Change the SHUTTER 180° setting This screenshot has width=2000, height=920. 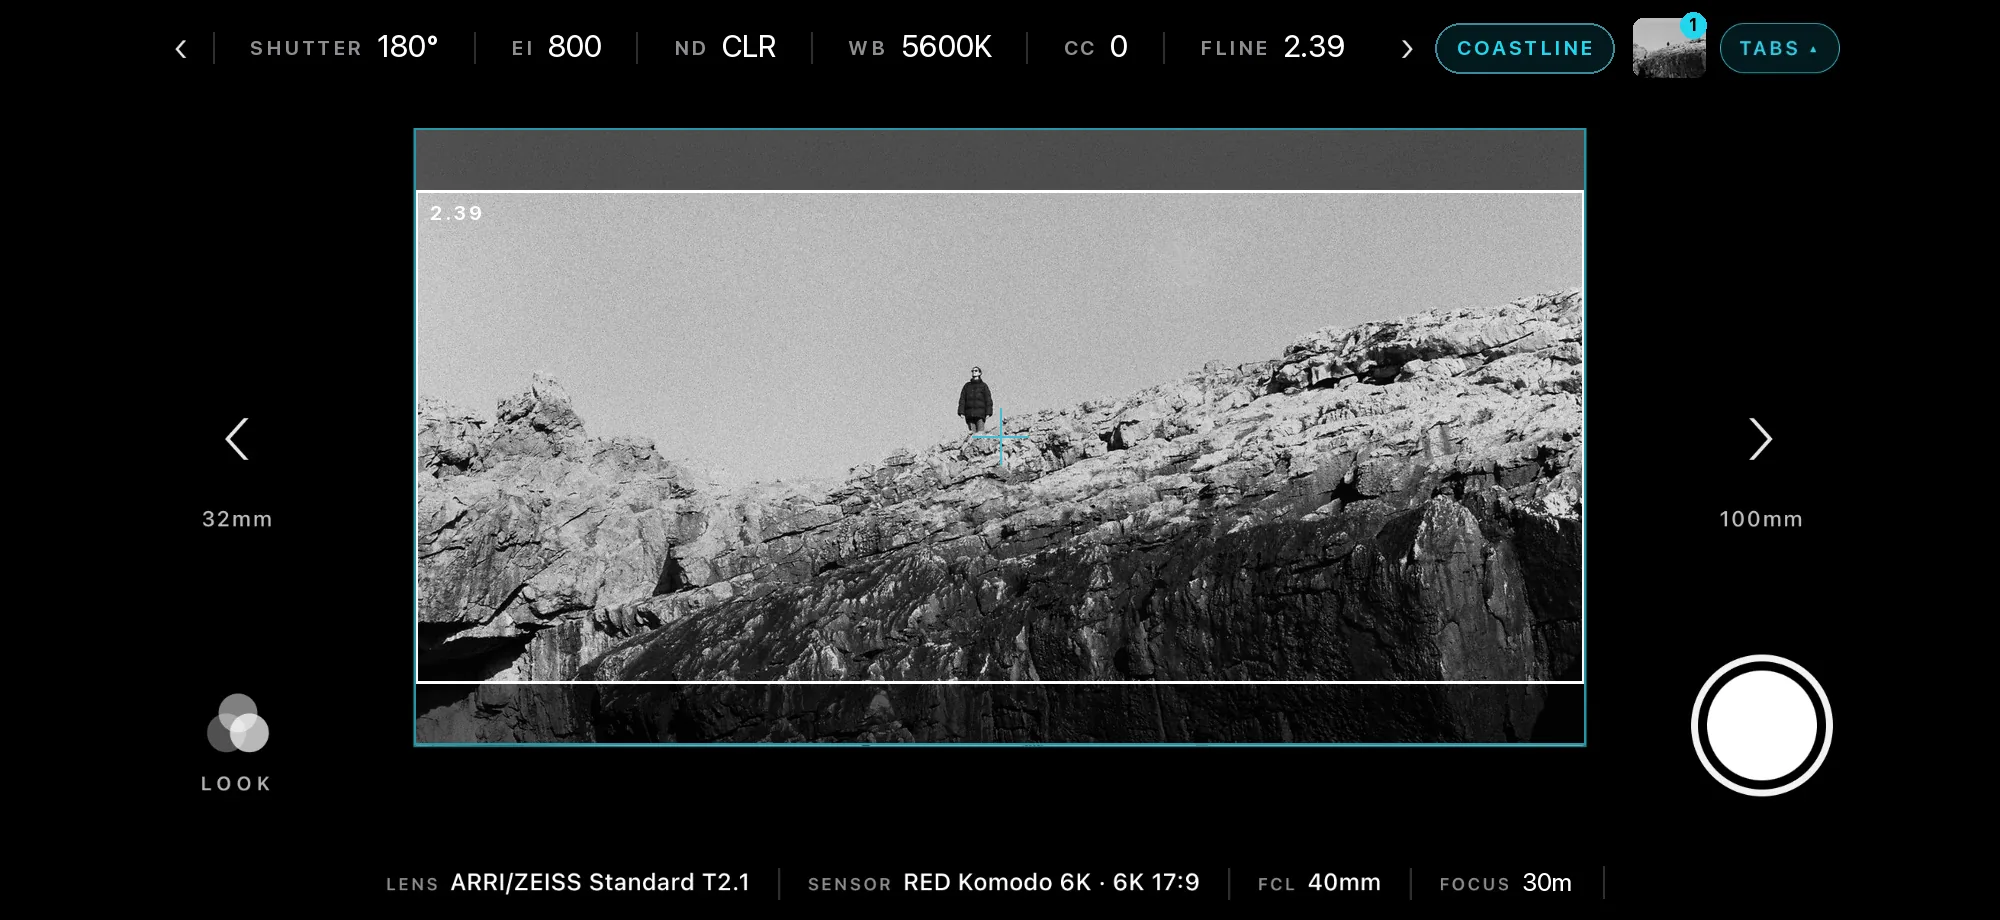[x=344, y=47]
